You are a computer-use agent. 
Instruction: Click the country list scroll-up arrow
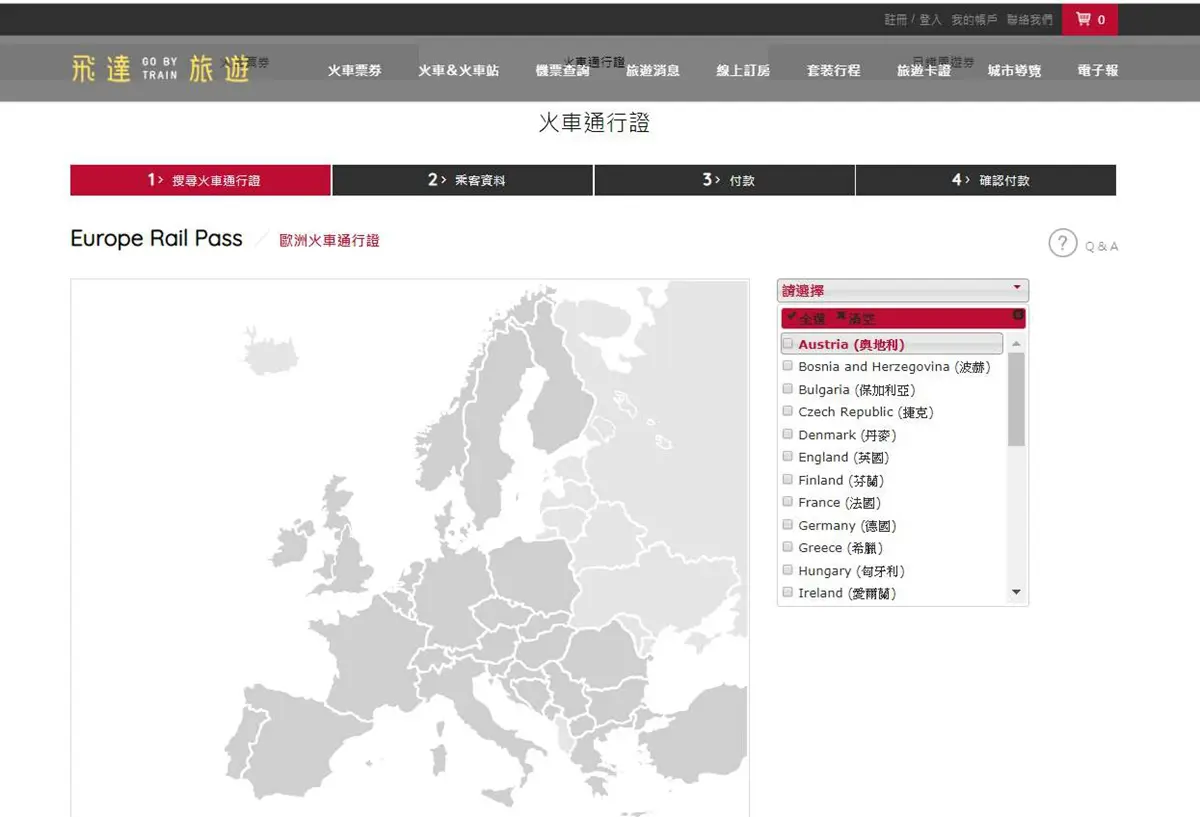[x=1017, y=343]
